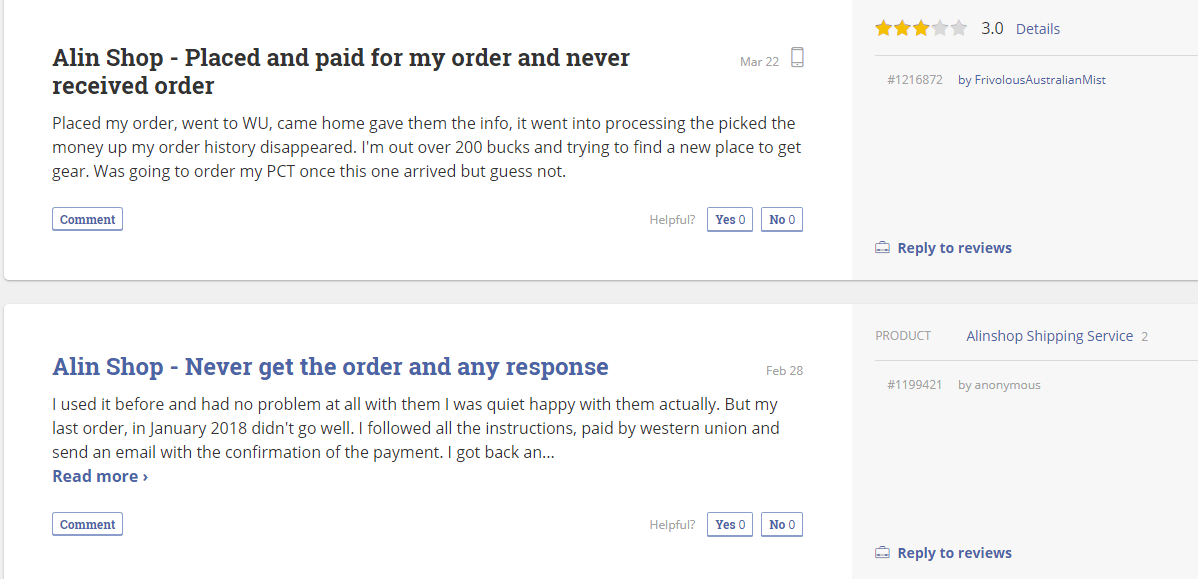
Task: Click review ID #1216872
Action: (x=914, y=80)
